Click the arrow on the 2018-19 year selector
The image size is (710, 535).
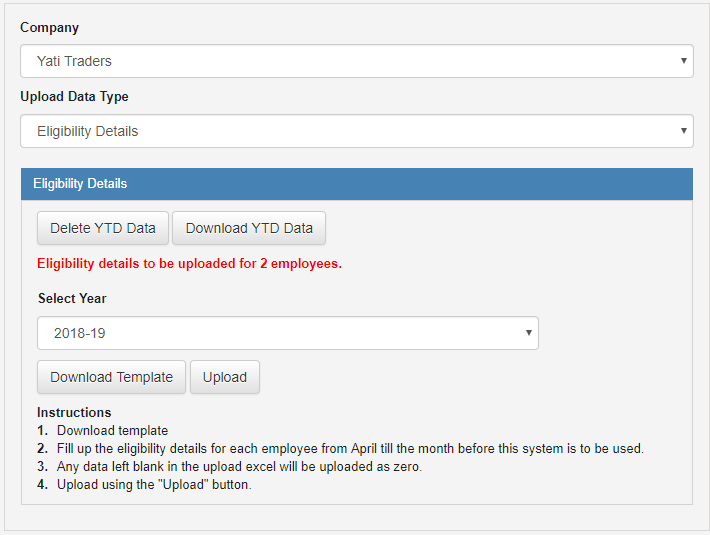coord(529,333)
